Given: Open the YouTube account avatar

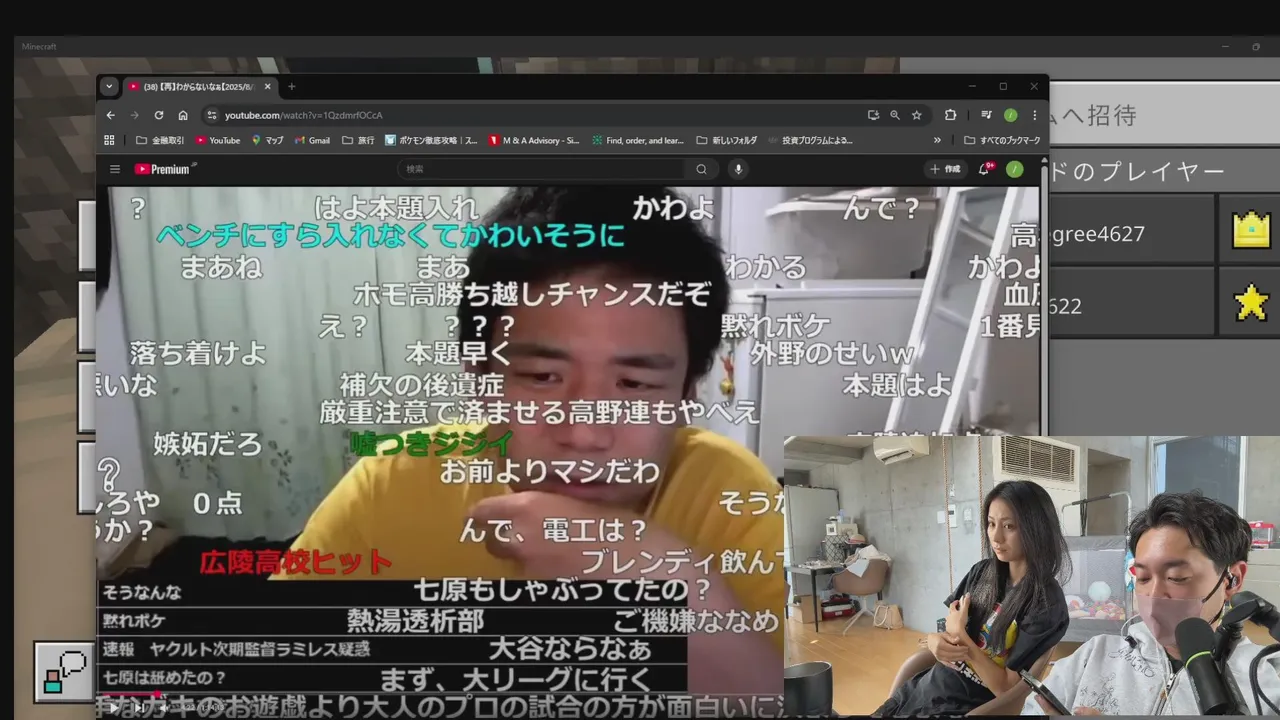Looking at the screenshot, I should pyautogui.click(x=1015, y=169).
